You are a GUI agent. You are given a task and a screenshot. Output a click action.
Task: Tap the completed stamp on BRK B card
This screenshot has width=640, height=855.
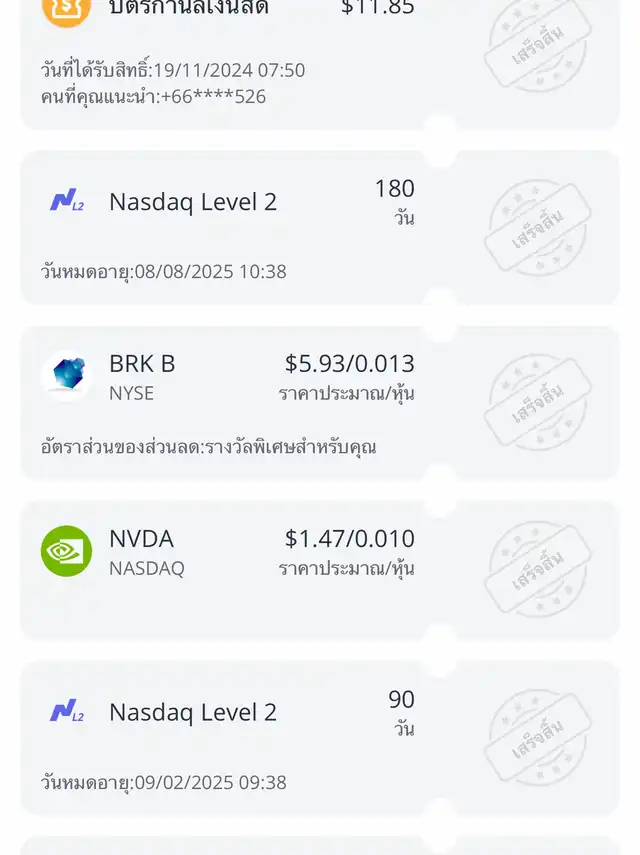(x=537, y=403)
